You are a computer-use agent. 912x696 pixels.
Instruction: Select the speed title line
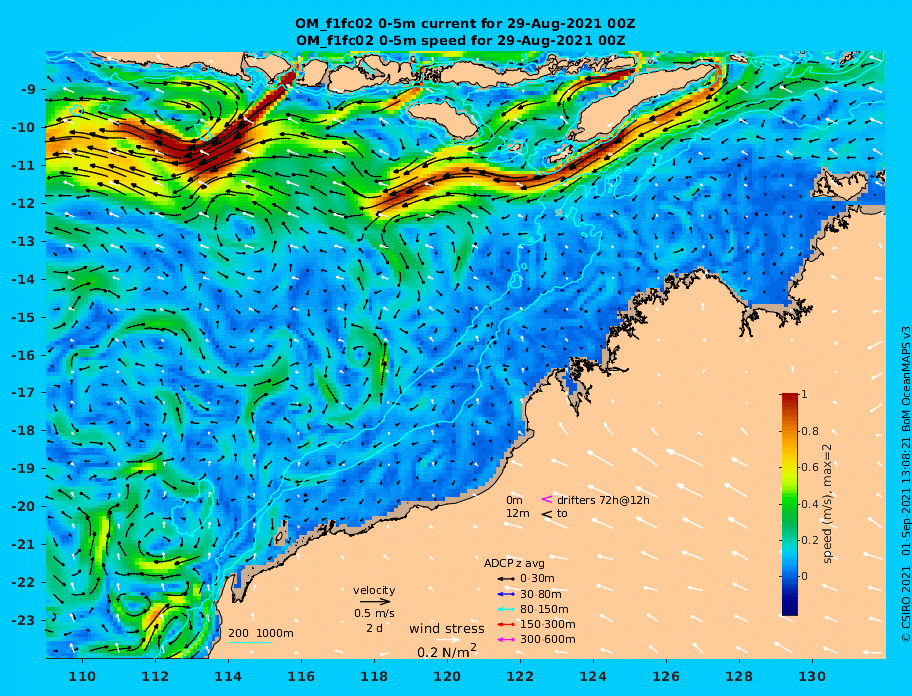[x=460, y=41]
